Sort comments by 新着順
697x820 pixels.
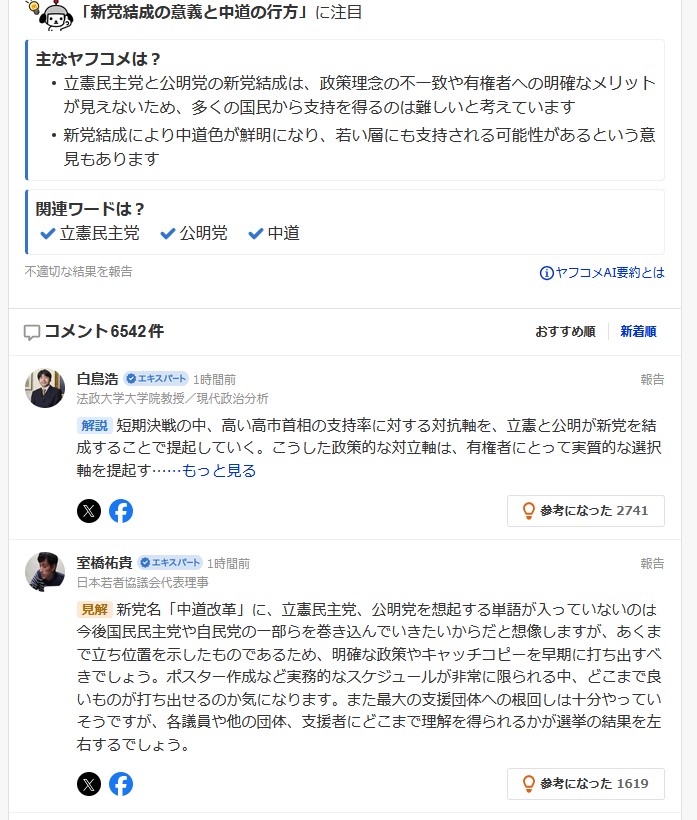638,332
